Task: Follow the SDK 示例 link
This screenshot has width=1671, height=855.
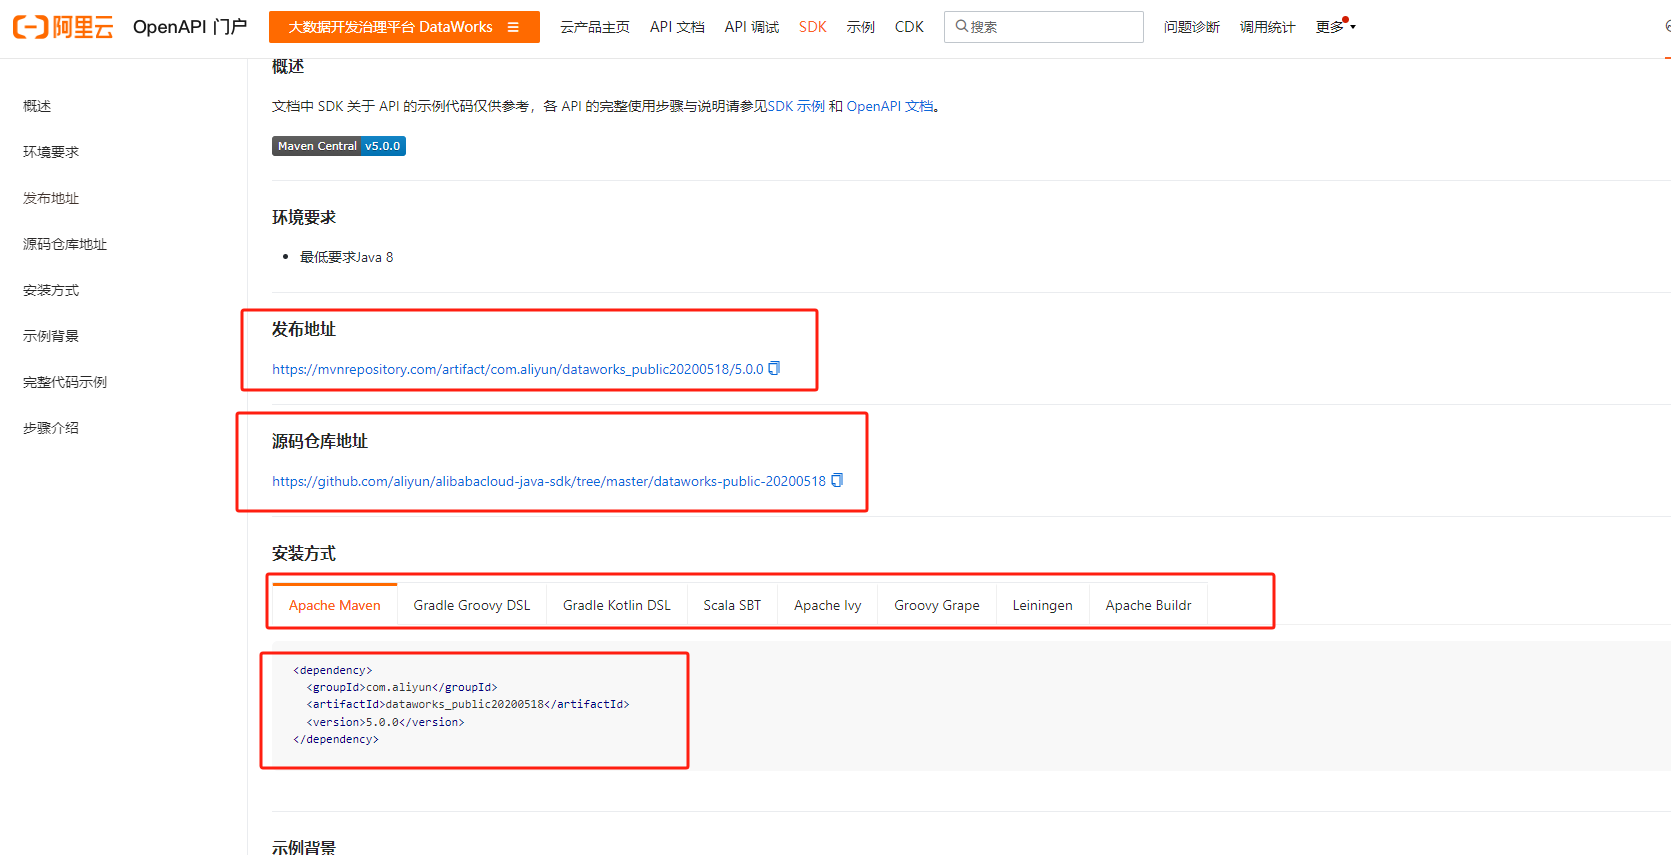Action: tap(796, 106)
